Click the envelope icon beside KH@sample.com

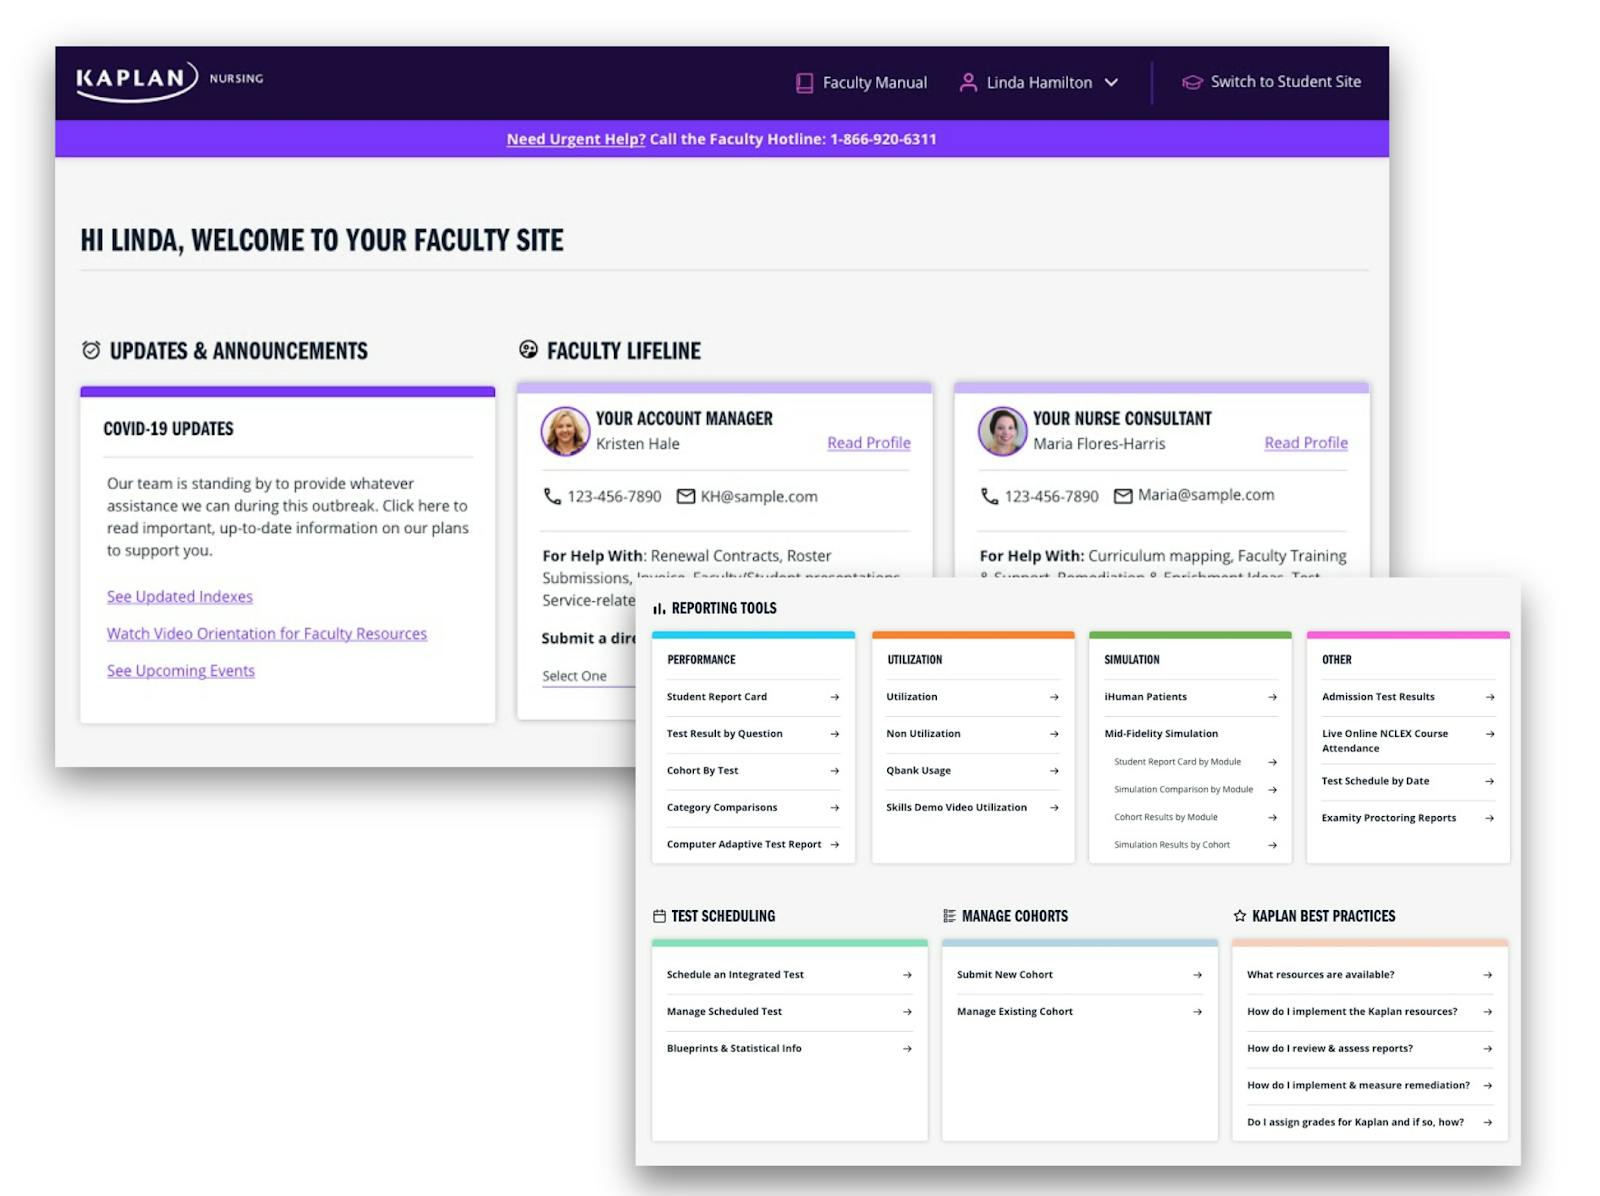click(x=686, y=496)
